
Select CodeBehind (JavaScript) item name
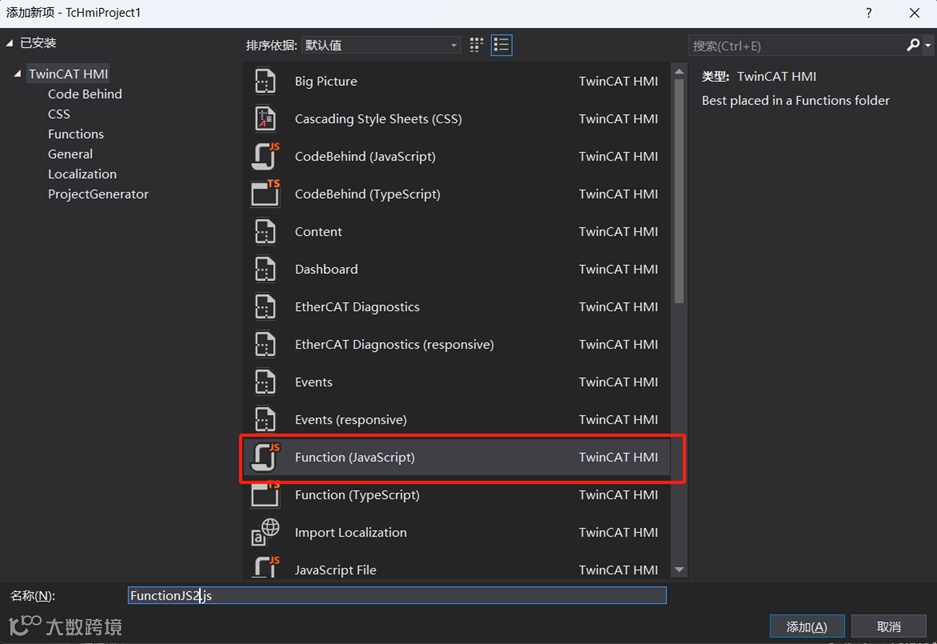[x=365, y=157]
